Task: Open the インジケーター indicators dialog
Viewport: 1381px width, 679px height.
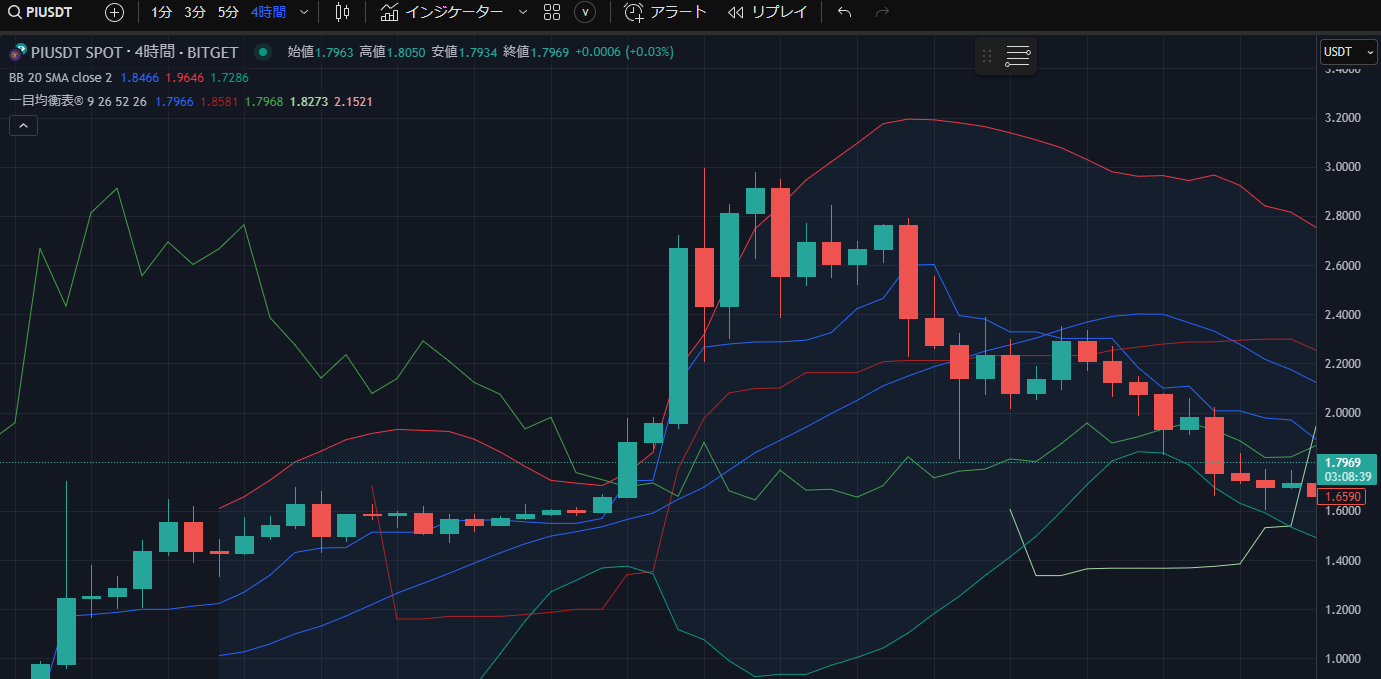Action: 442,12
